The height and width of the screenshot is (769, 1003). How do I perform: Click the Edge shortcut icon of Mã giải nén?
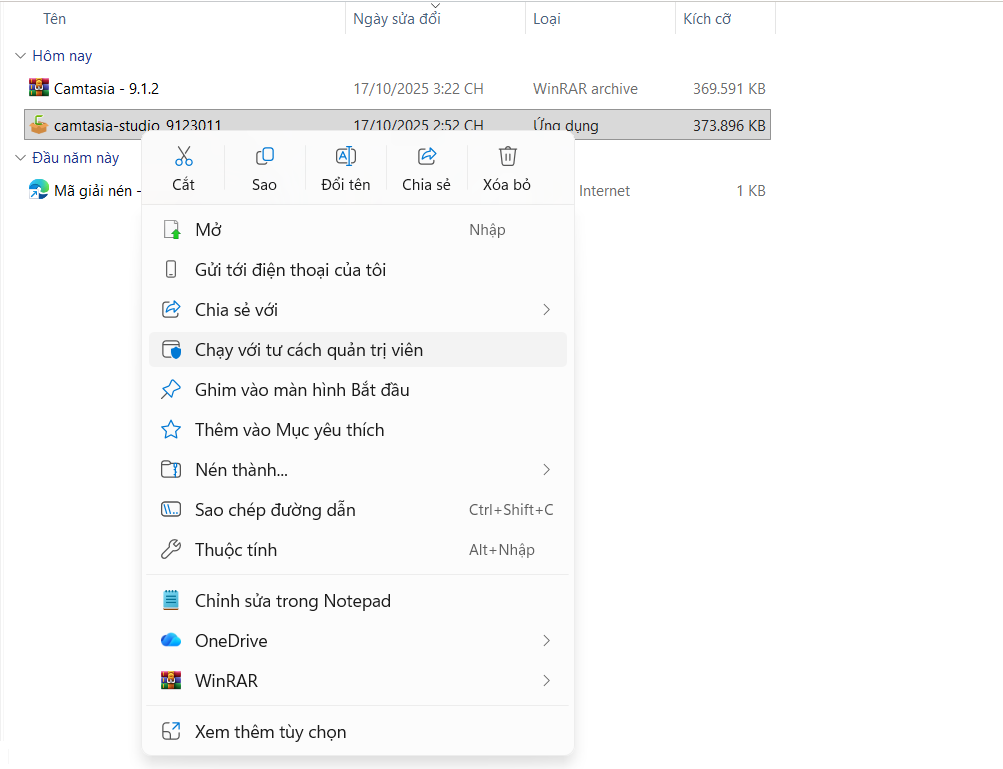(39, 190)
